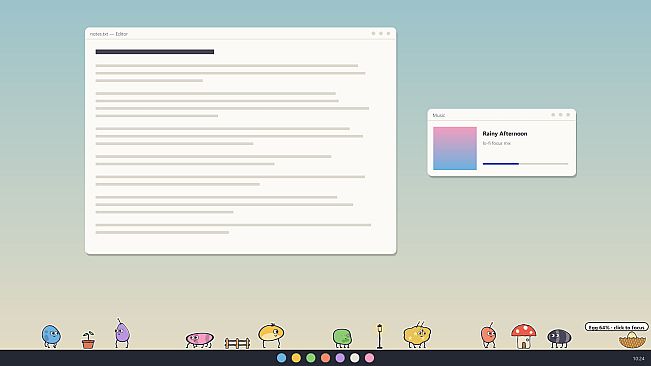Screen dimensions: 651x366
Task: Click the egg progress focus bubble
Action: click(x=617, y=327)
